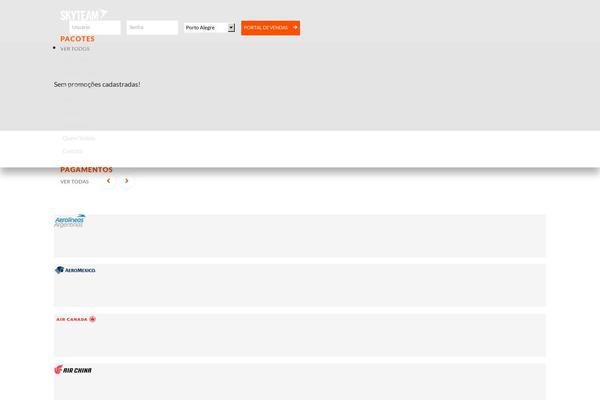Viewport: 600px width, 400px height.
Task: Click the Pagamentos heading
Action: tap(86, 169)
